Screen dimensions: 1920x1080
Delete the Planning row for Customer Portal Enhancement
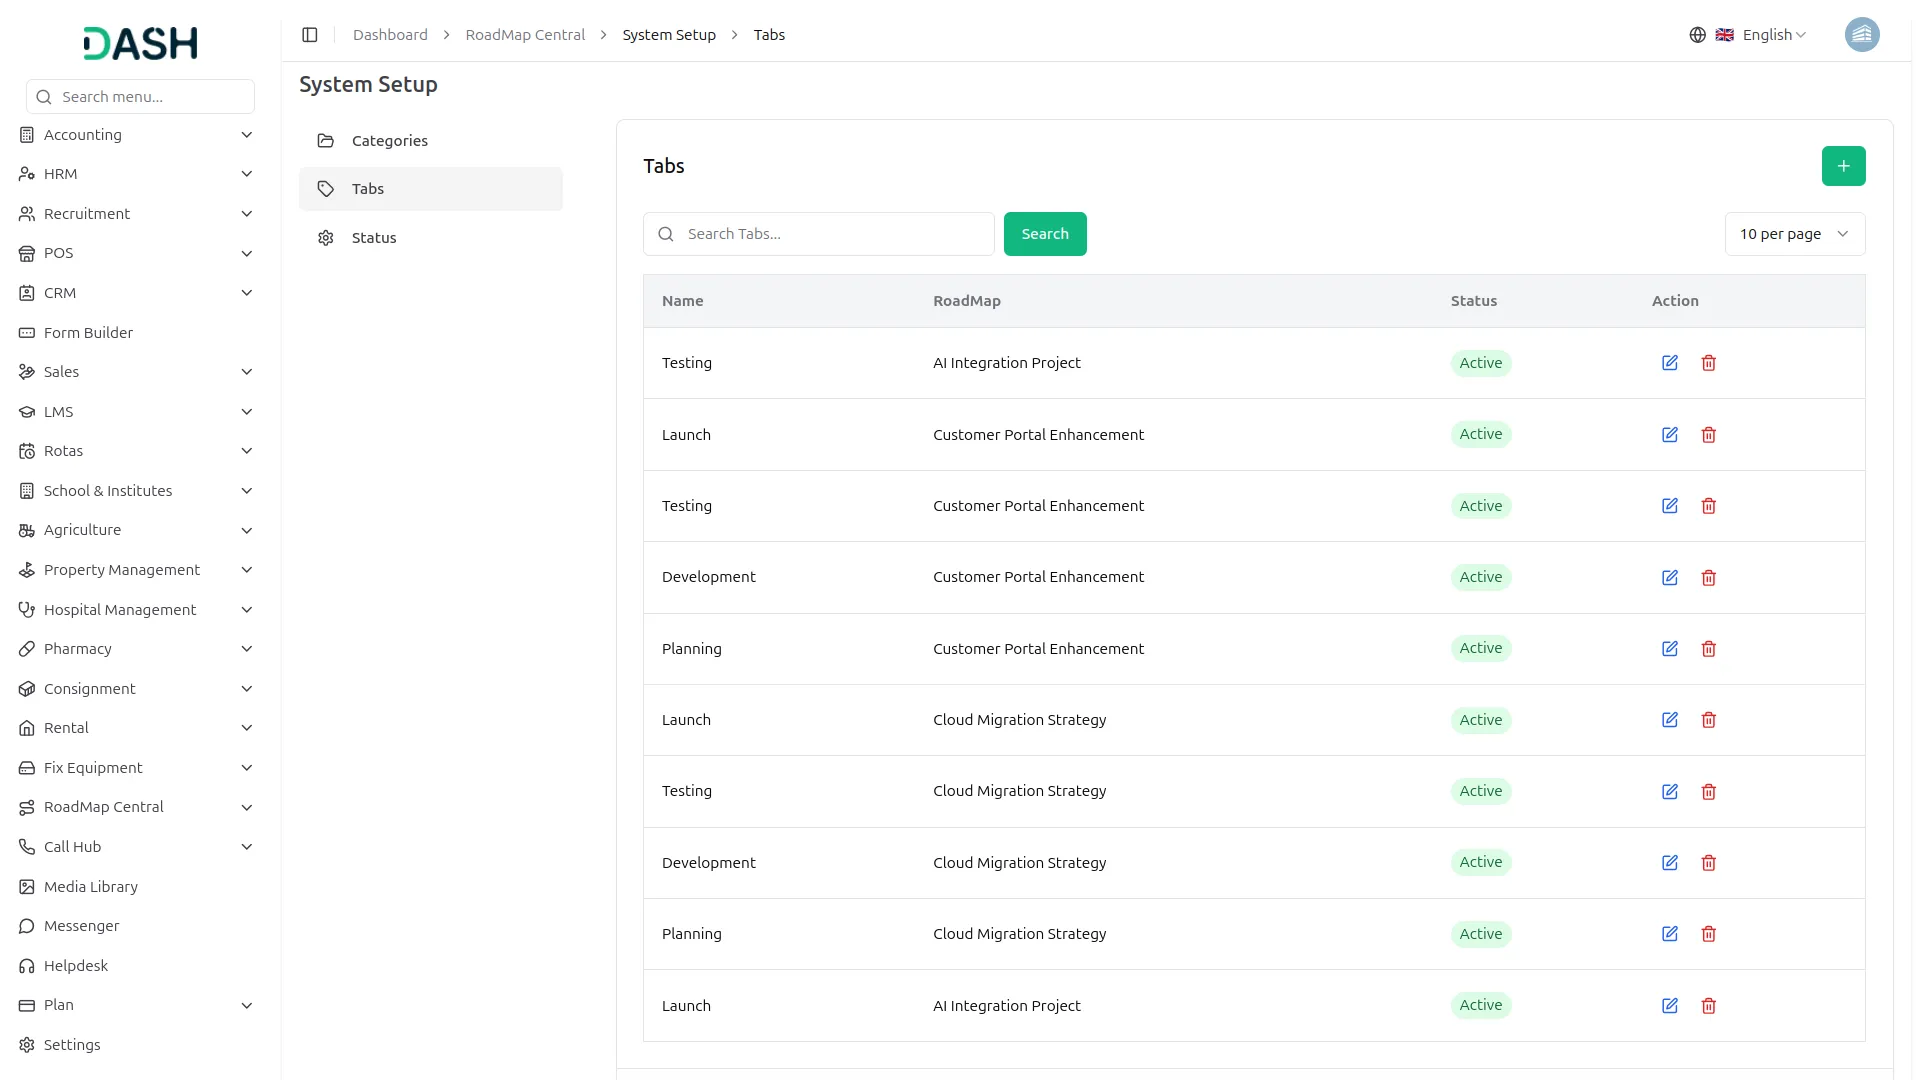coord(1709,649)
